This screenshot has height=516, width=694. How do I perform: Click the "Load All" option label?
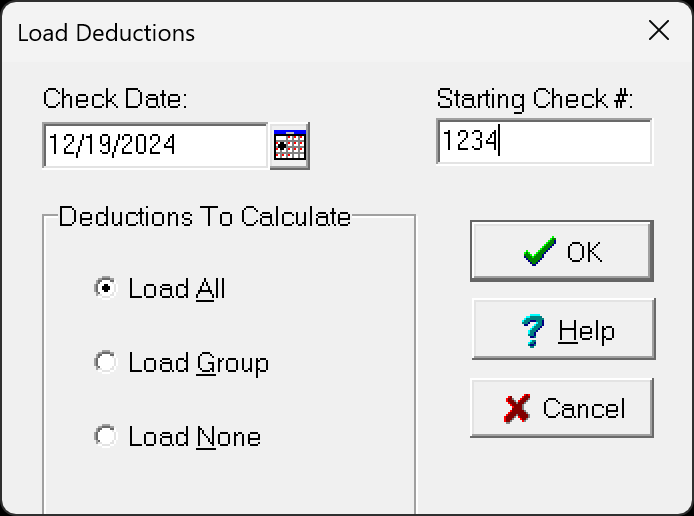[x=177, y=289]
